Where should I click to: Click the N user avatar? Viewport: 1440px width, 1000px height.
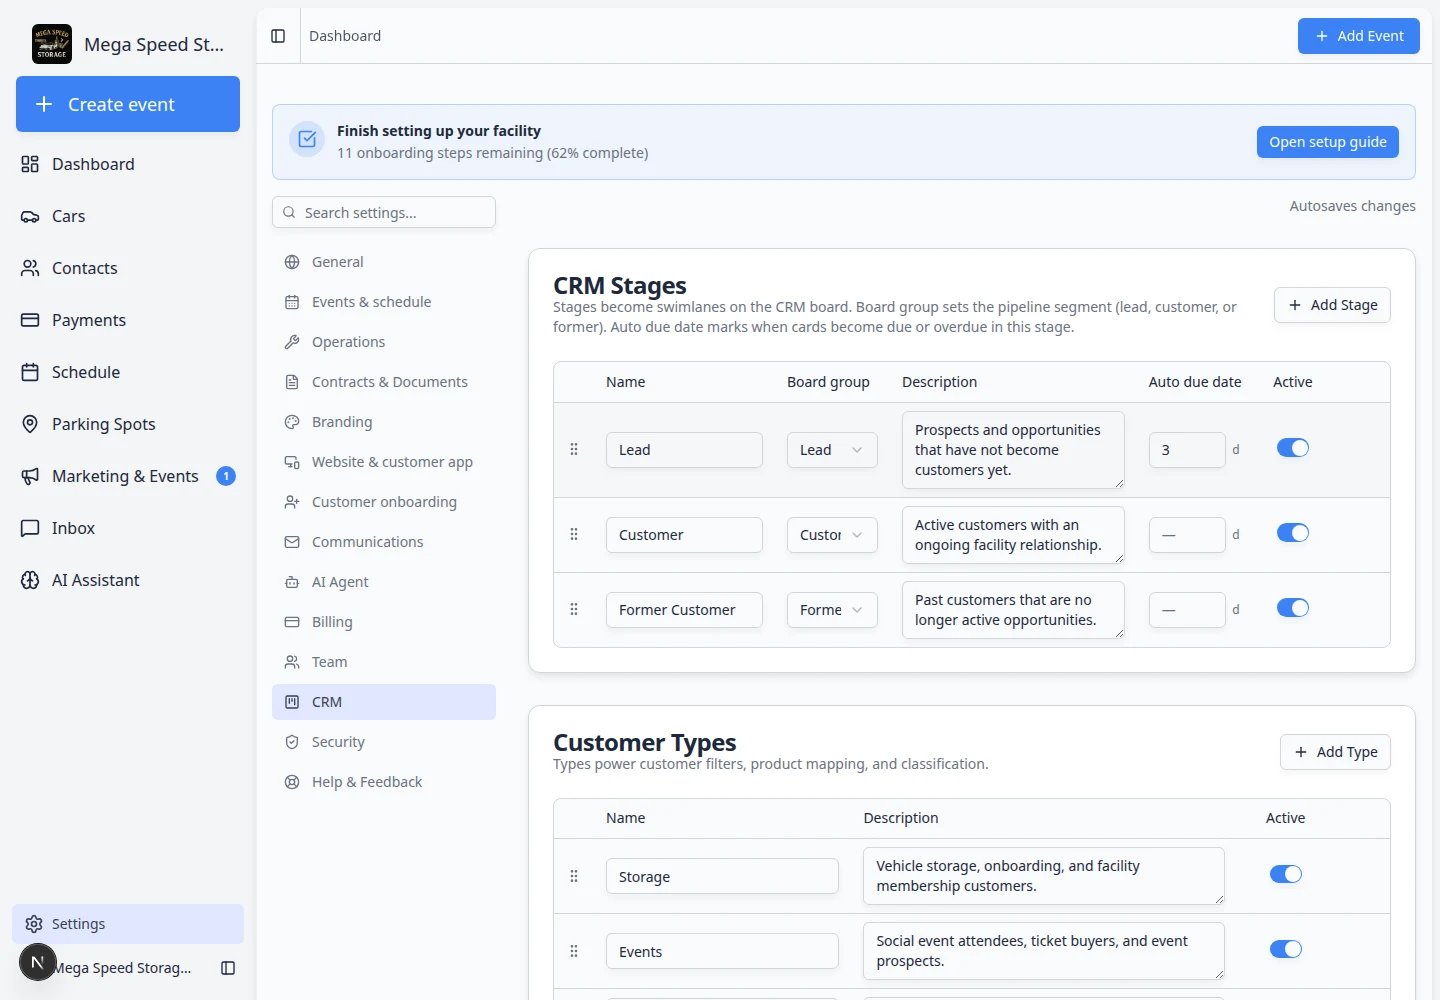click(38, 962)
